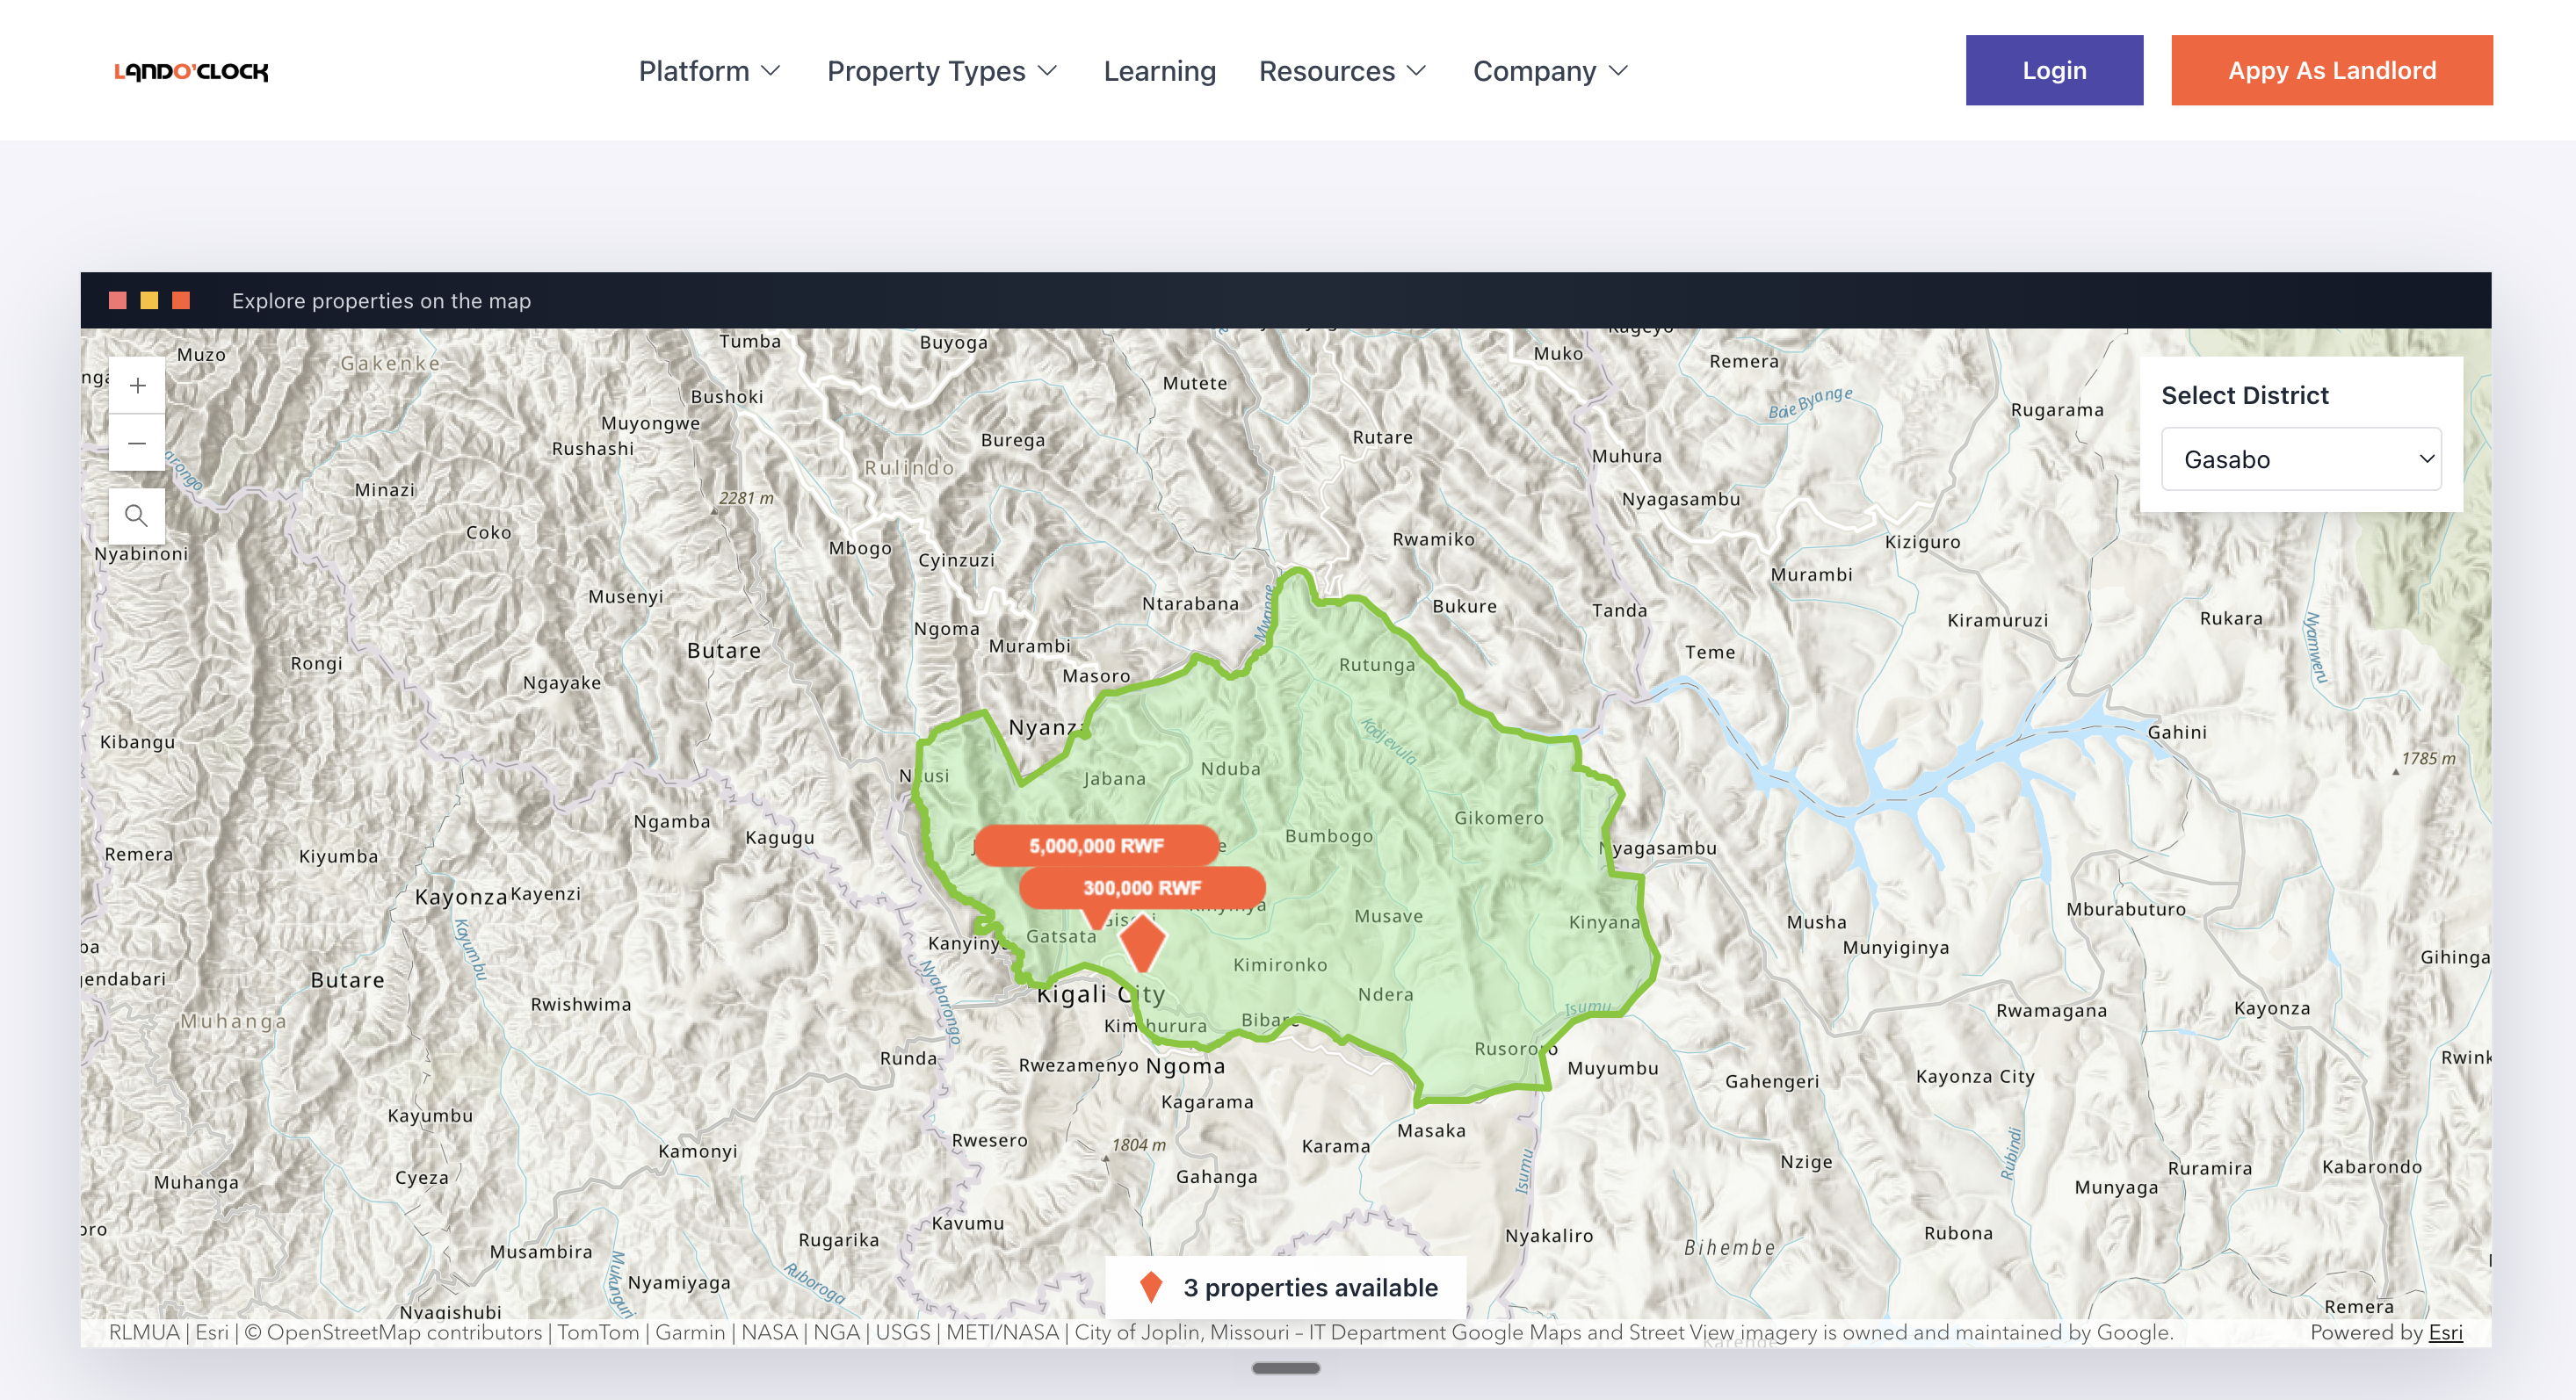Open the Resources menu
The width and height of the screenshot is (2576, 1400).
point(1342,71)
